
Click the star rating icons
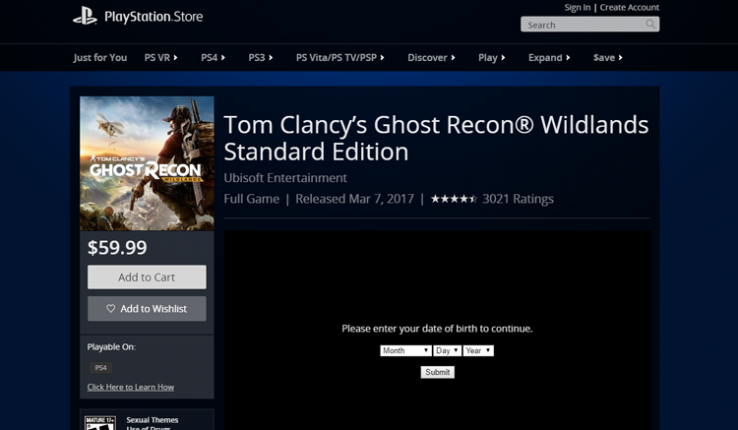[454, 199]
